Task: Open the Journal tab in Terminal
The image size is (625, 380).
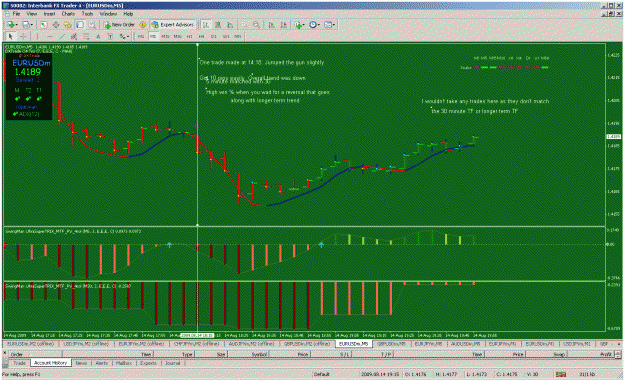Action: point(173,363)
